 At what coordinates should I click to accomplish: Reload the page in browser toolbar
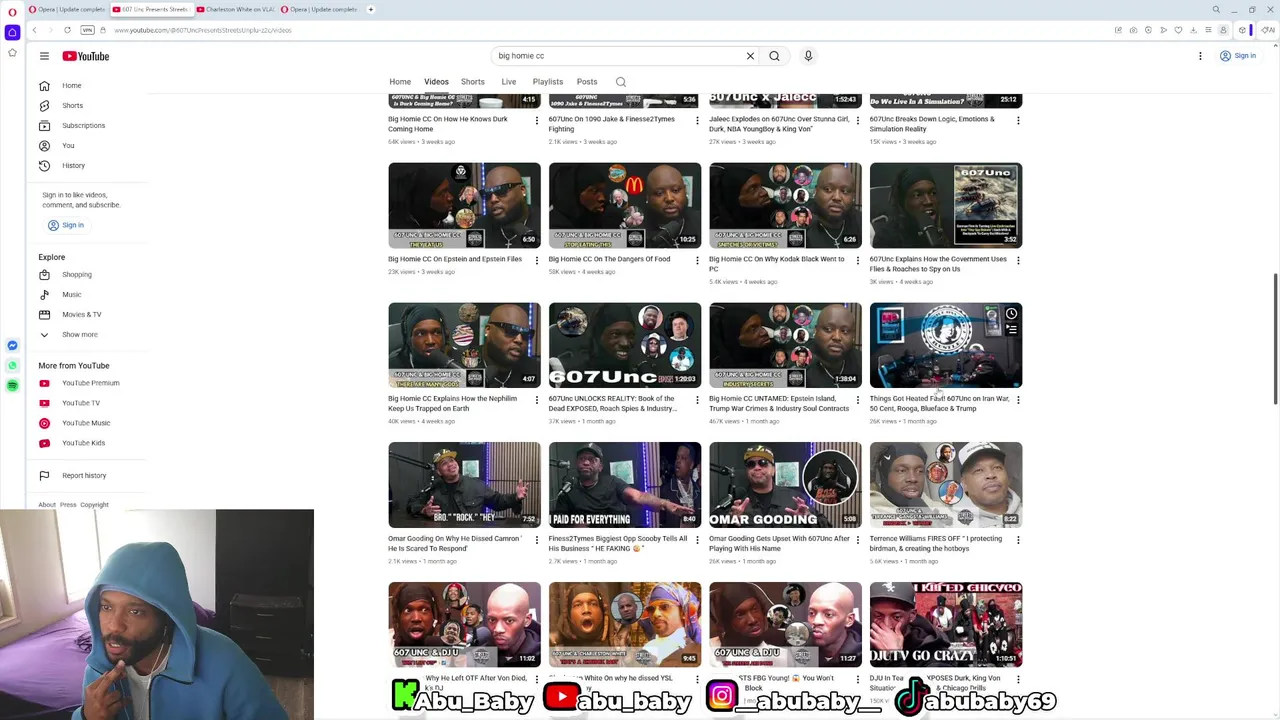pyautogui.click(x=67, y=30)
